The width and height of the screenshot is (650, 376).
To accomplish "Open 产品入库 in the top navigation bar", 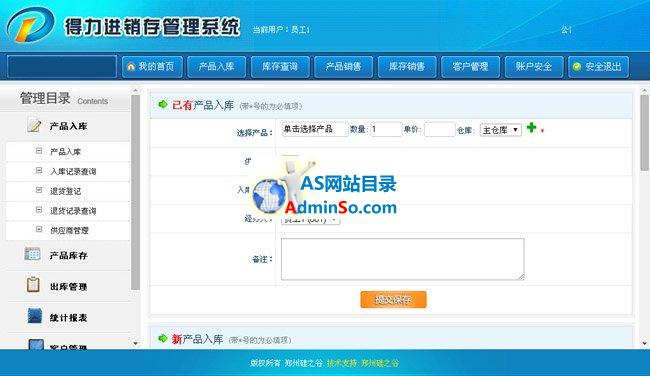I will pyautogui.click(x=216, y=67).
